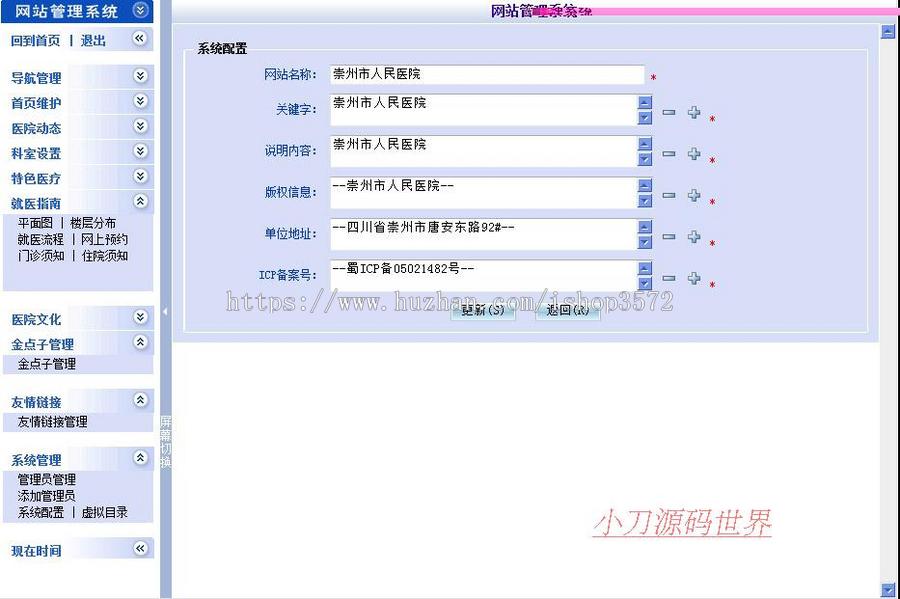Click the 退出 logout link
Screen dimensions: 900x599
click(90, 40)
